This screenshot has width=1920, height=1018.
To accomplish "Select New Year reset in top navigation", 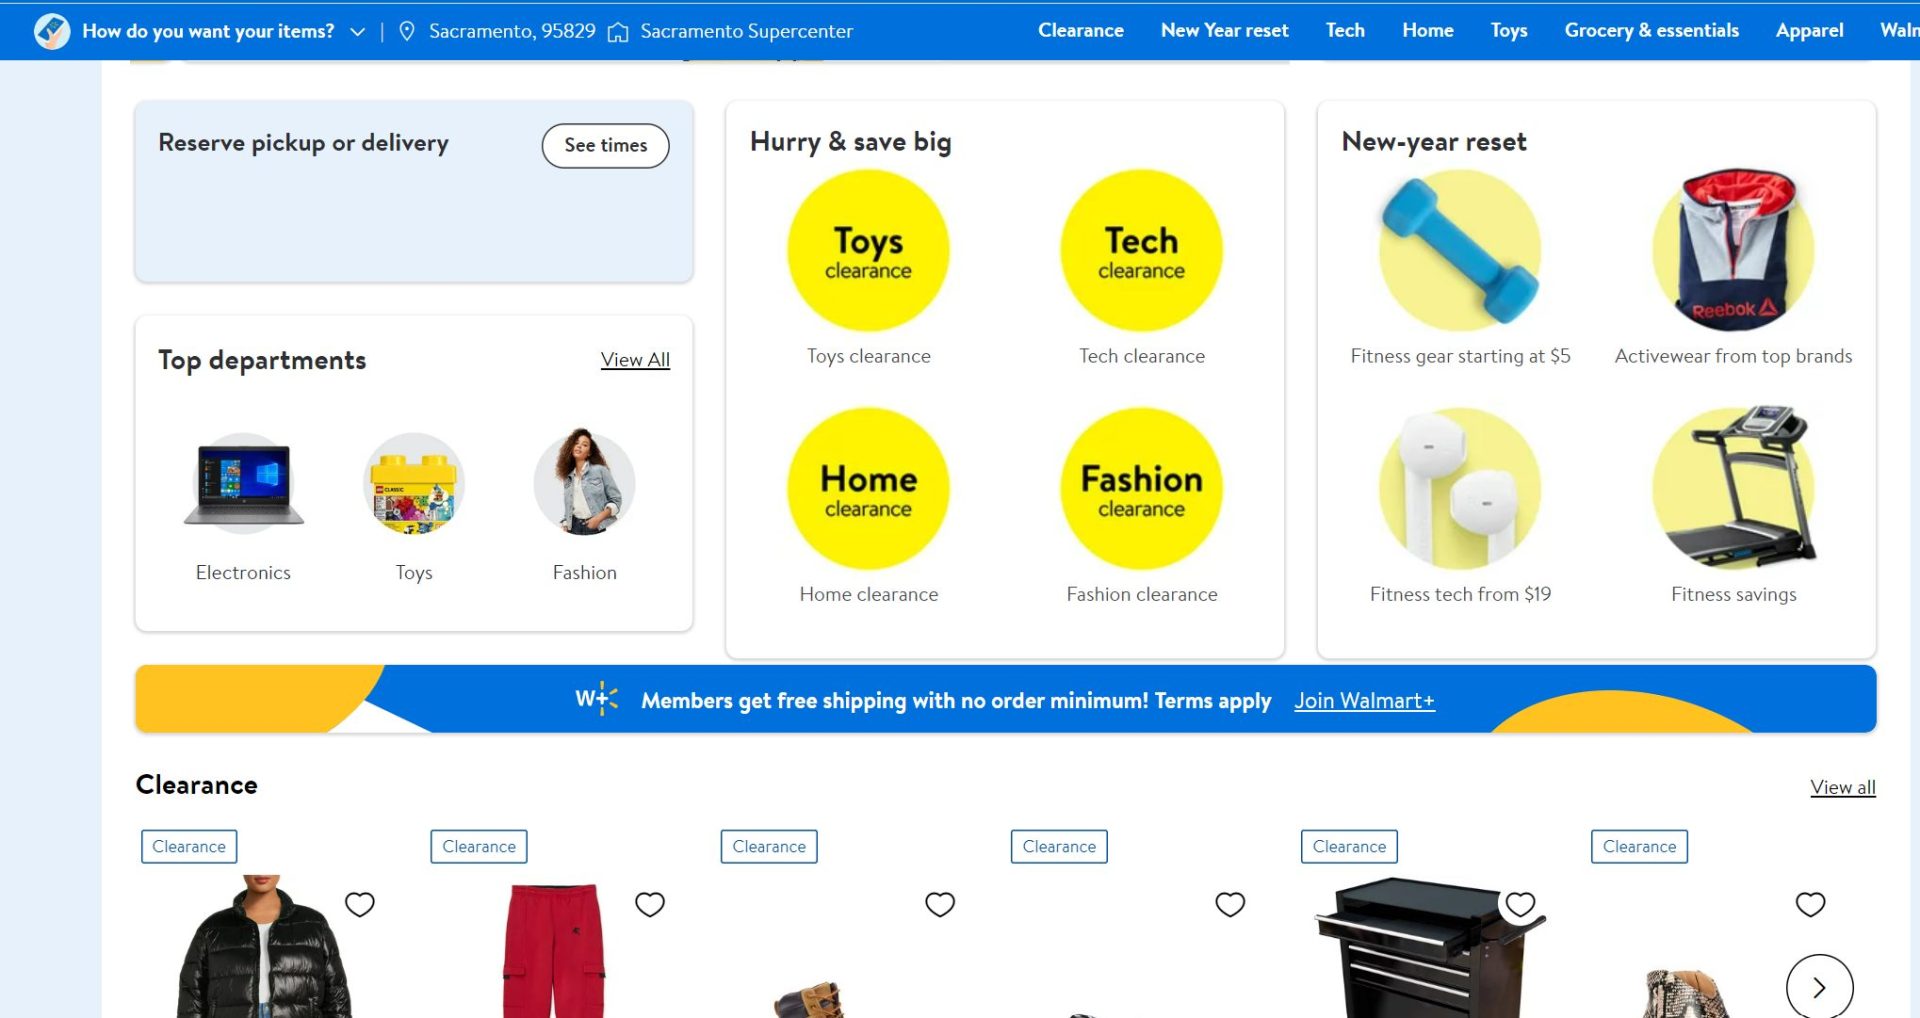I will [1224, 30].
